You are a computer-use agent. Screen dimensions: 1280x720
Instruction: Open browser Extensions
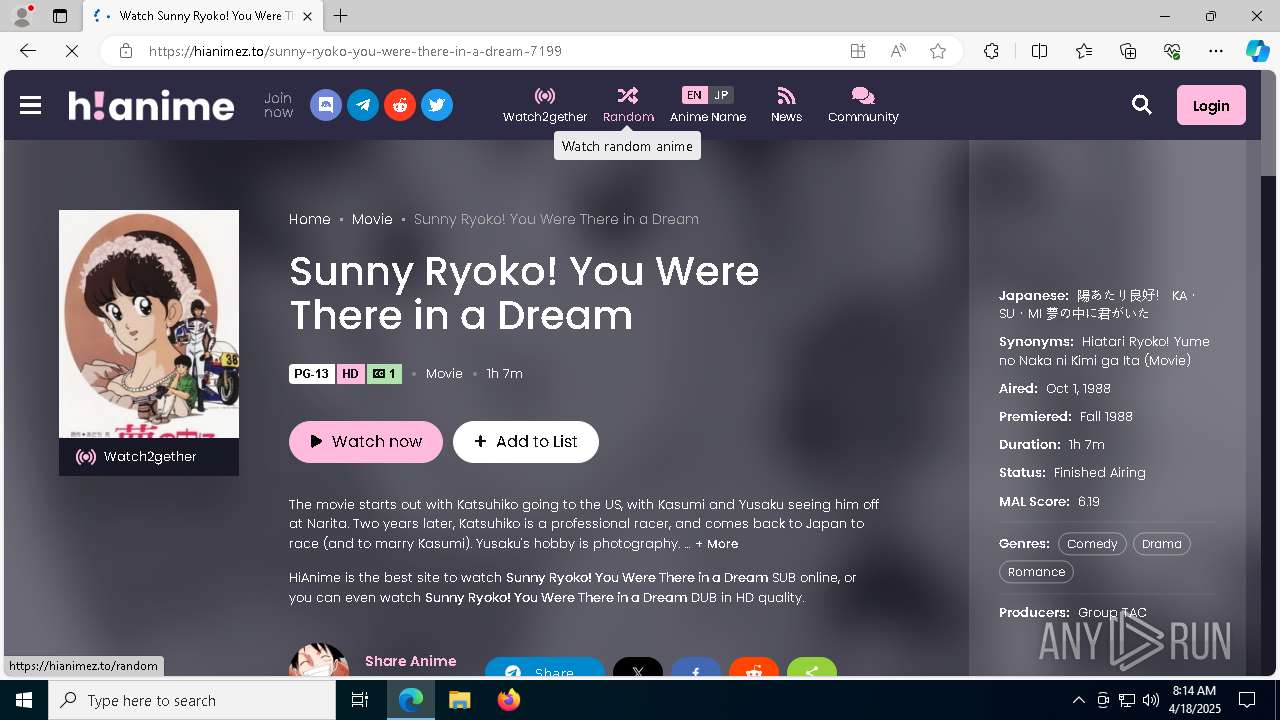click(991, 51)
